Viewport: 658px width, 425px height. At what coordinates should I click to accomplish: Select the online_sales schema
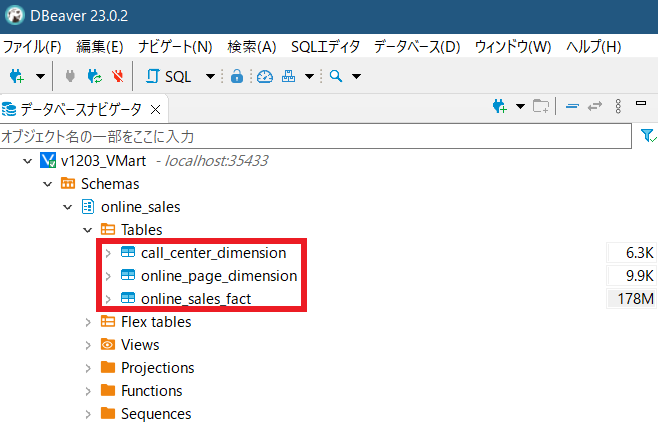coord(141,207)
